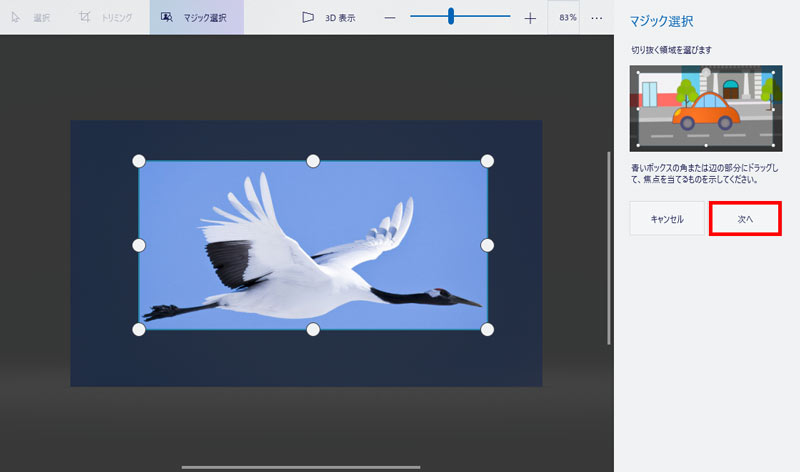800x472 pixels.
Task: Click the car example preview thumbnail
Action: [705, 108]
